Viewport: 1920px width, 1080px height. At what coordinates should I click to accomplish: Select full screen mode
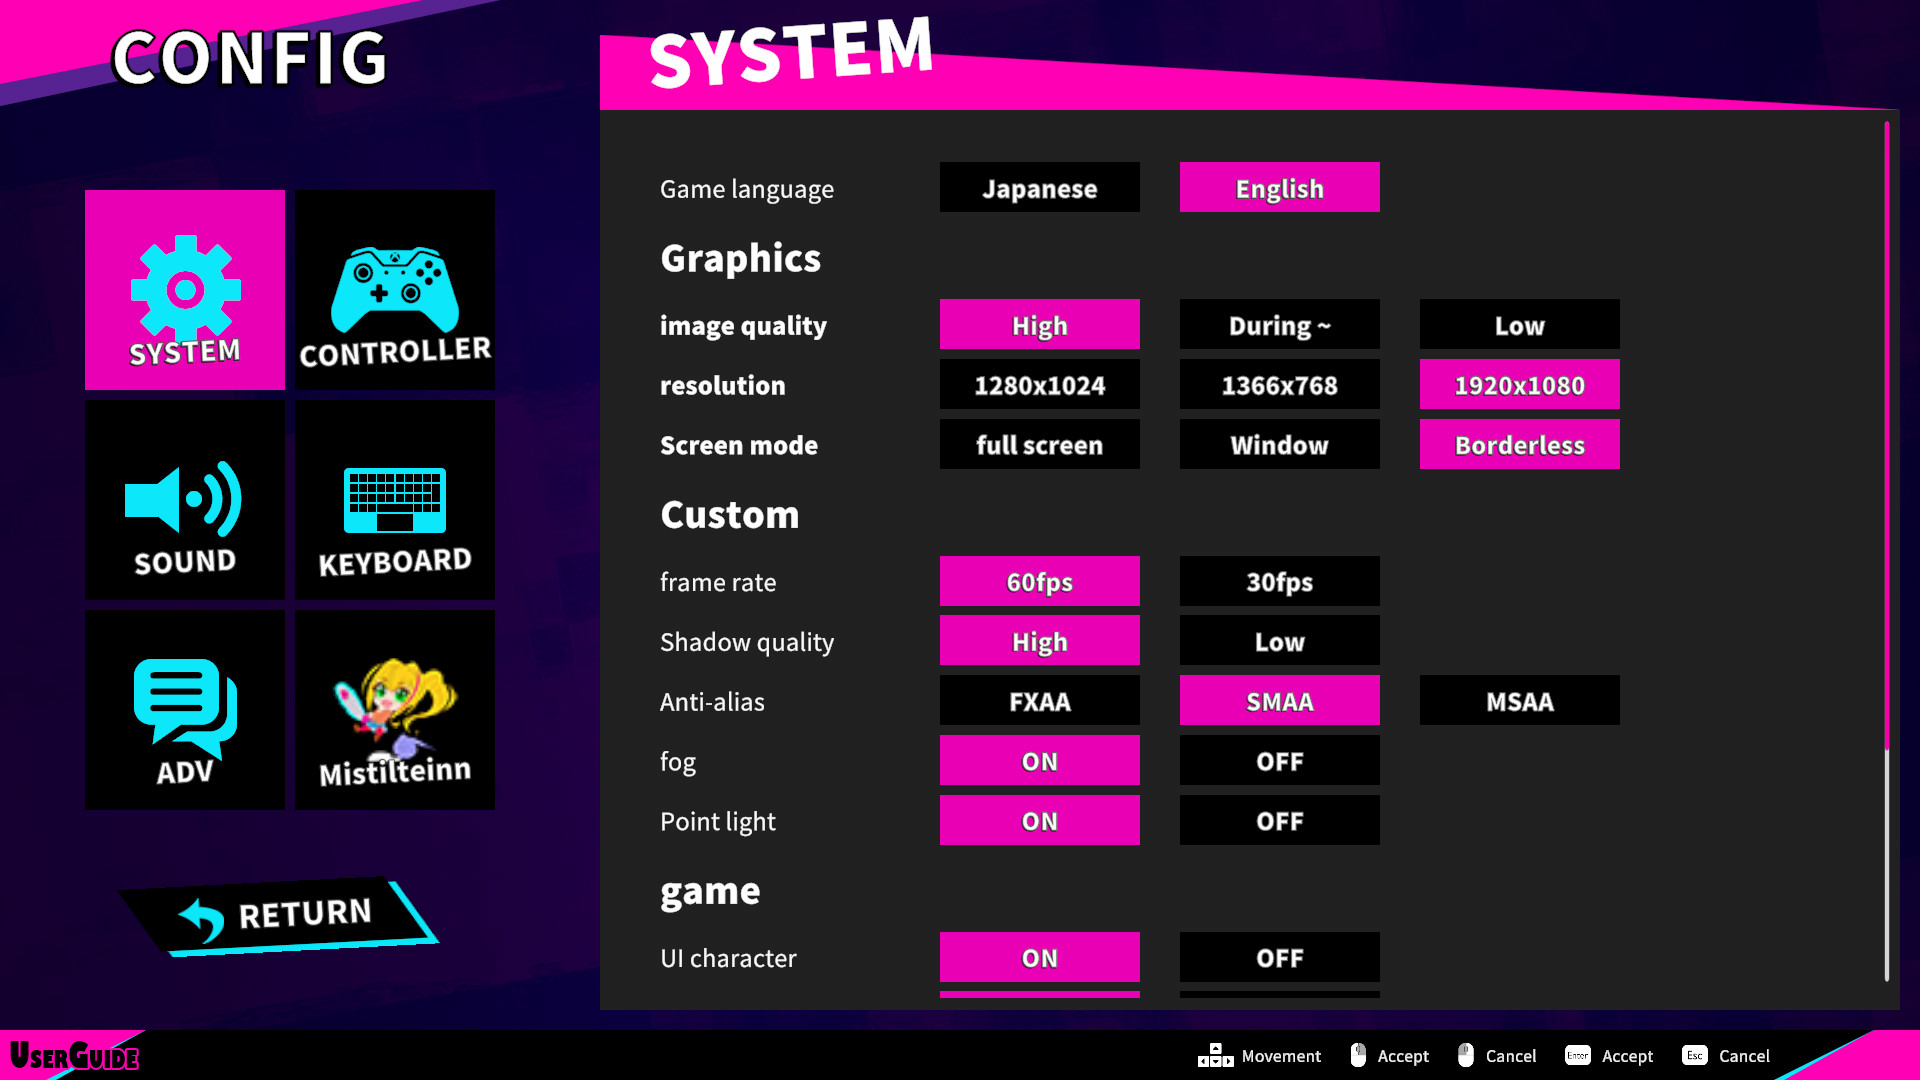pos(1040,445)
